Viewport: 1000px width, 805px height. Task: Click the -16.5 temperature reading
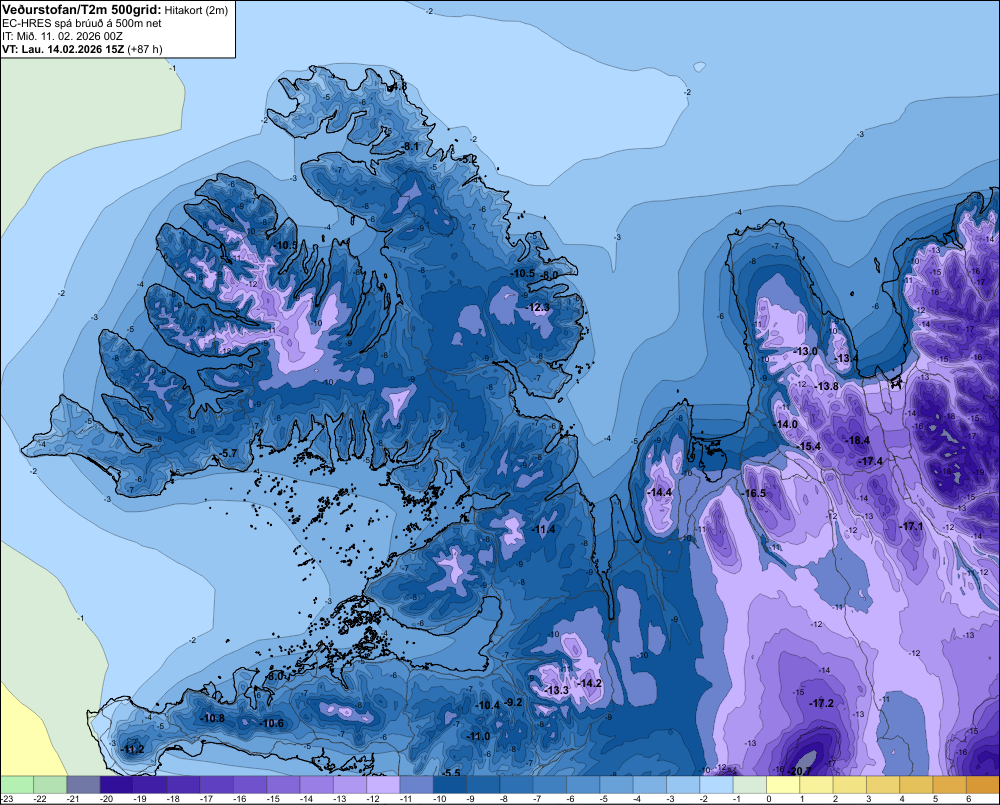[x=754, y=493]
